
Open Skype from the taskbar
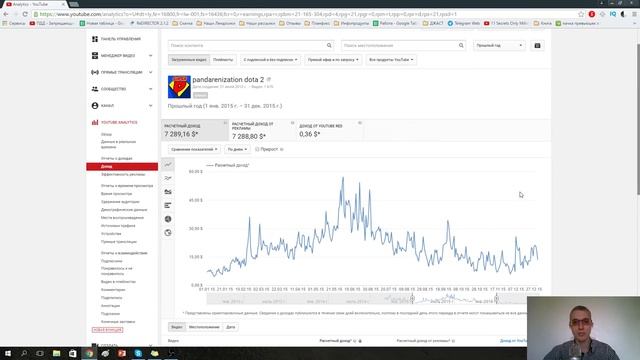[138, 353]
